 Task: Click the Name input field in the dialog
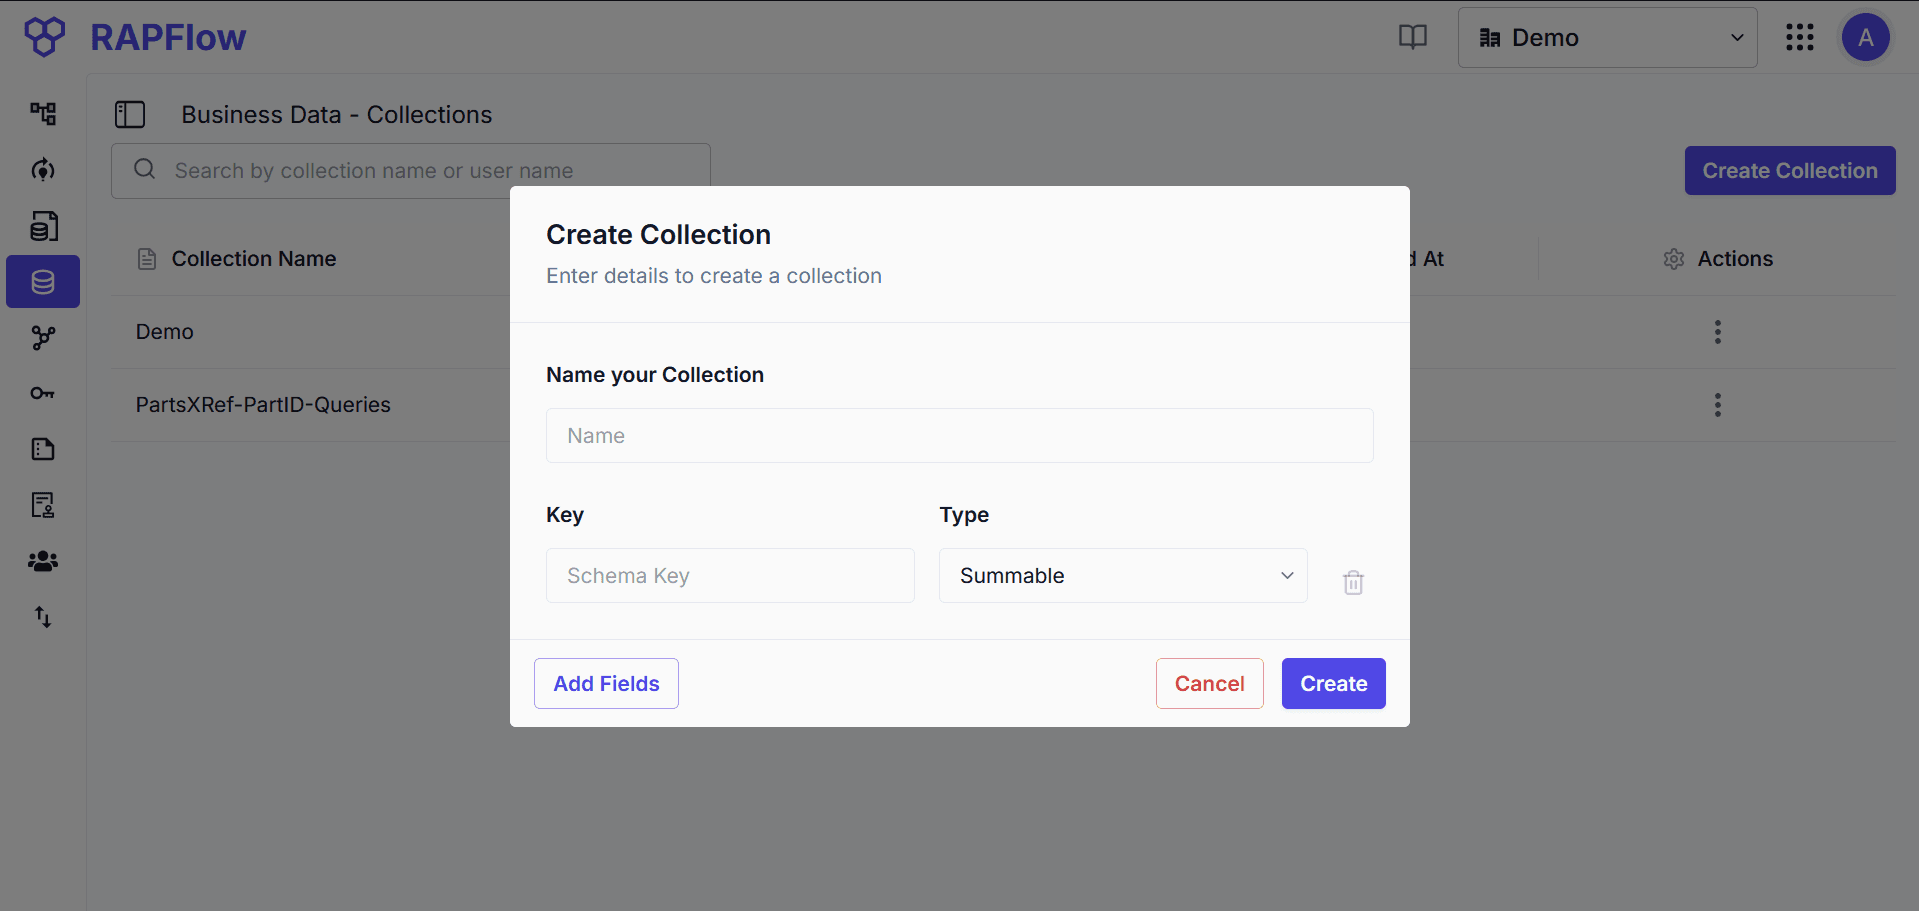(959, 435)
